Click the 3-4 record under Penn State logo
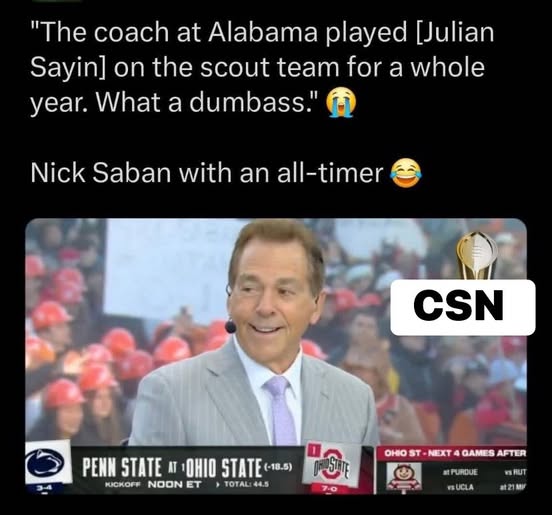 click(45, 488)
